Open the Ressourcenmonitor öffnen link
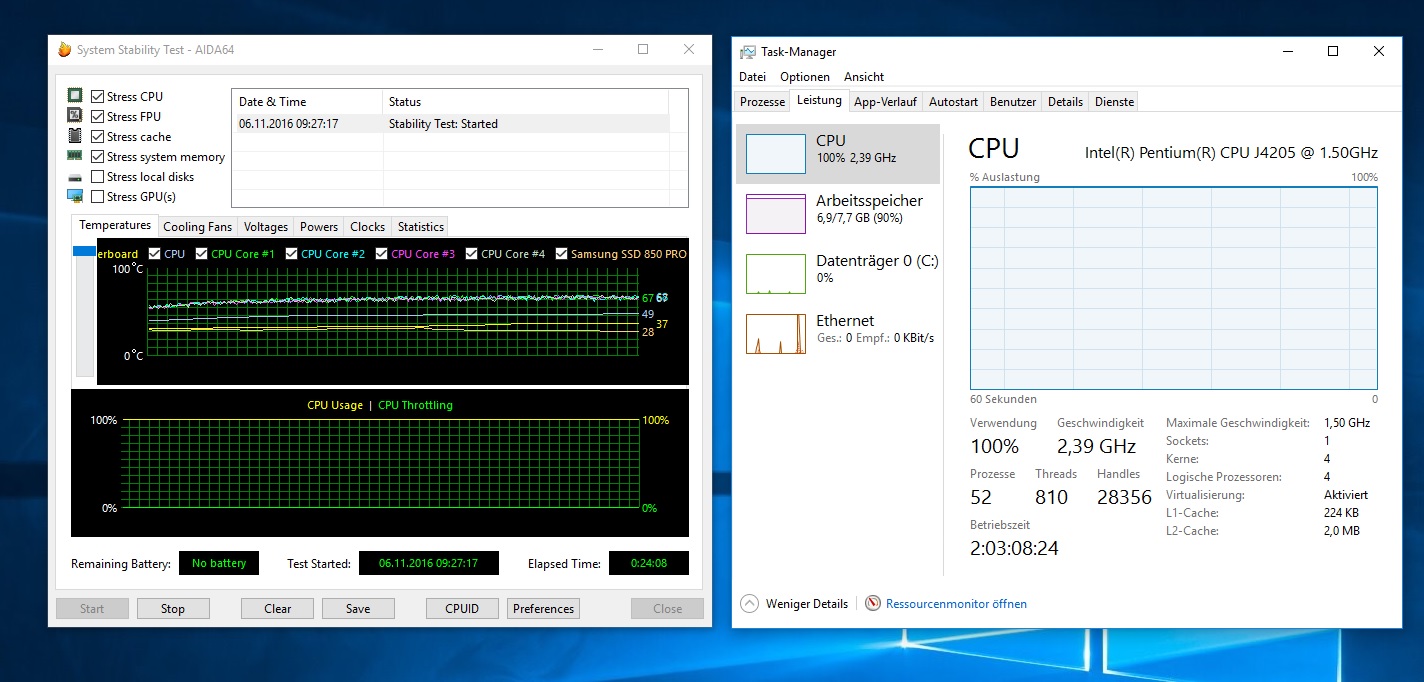Screen dimensions: 1424x682 [x=956, y=604]
